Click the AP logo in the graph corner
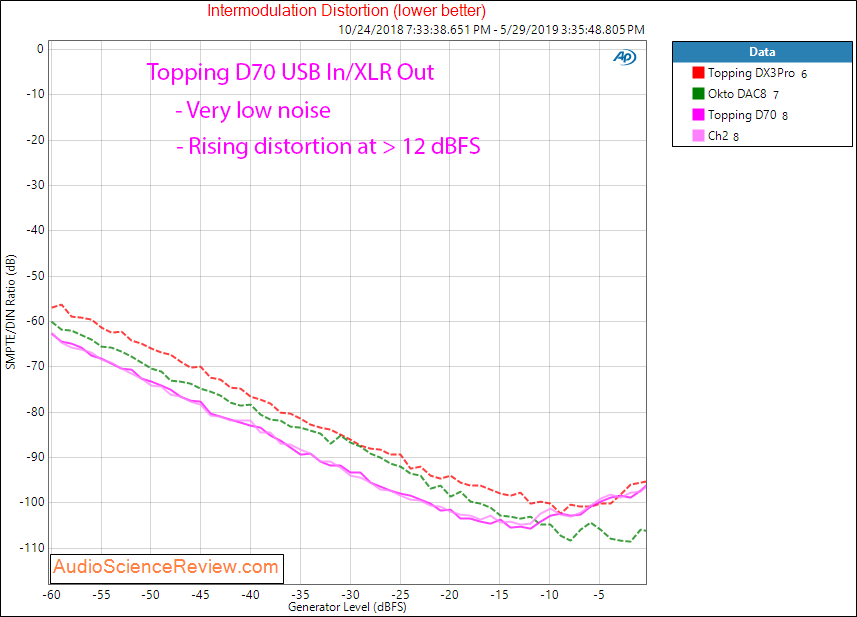 coord(625,57)
